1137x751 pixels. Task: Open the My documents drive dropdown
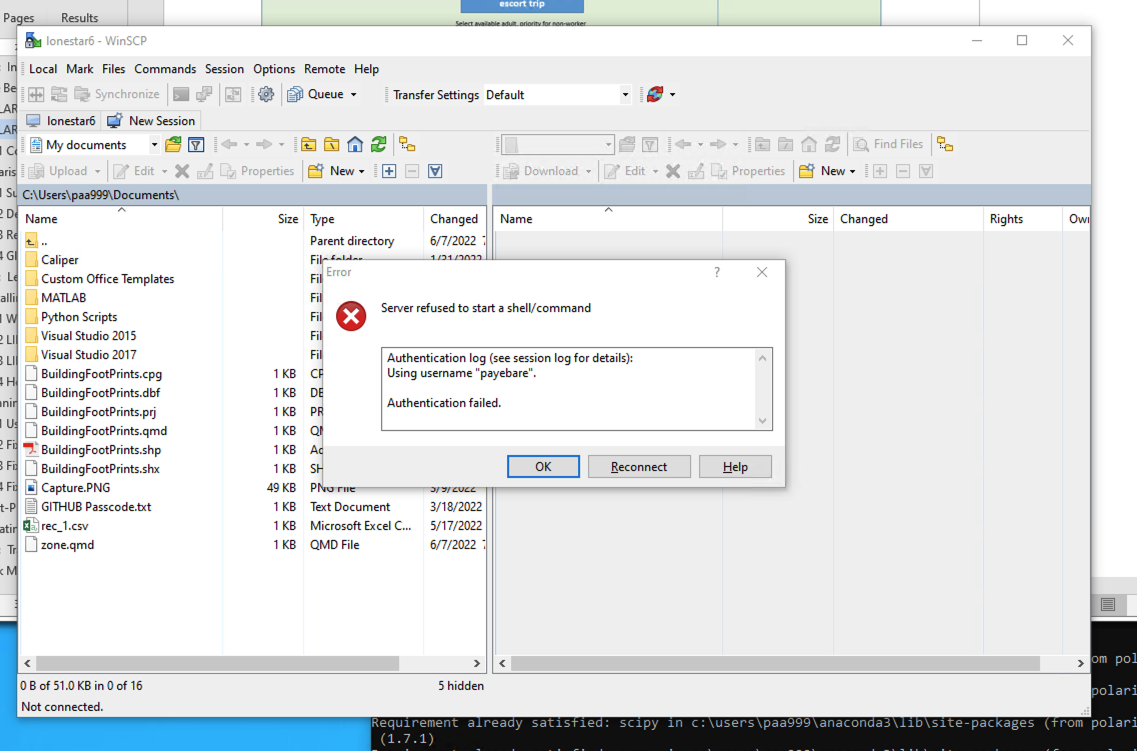click(154, 145)
